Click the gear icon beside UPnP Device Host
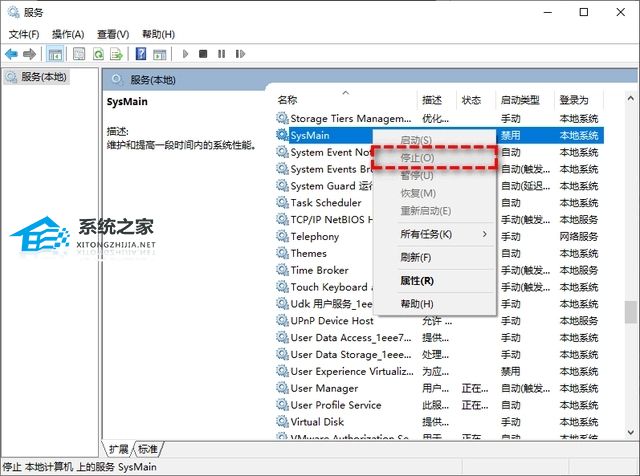The height and width of the screenshot is (476, 640). pyautogui.click(x=282, y=320)
